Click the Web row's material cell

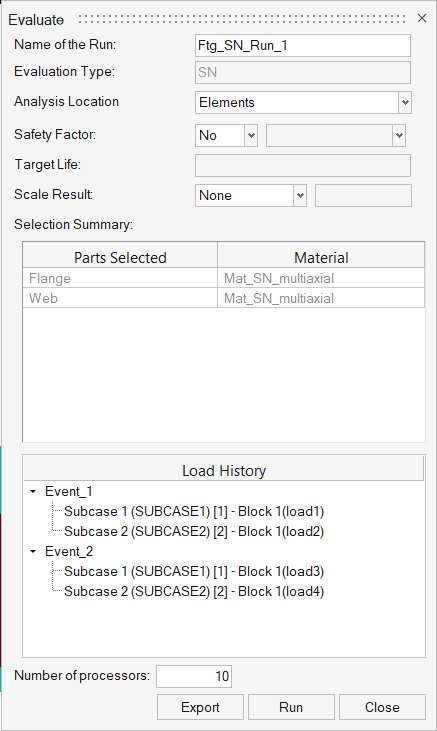click(x=321, y=298)
